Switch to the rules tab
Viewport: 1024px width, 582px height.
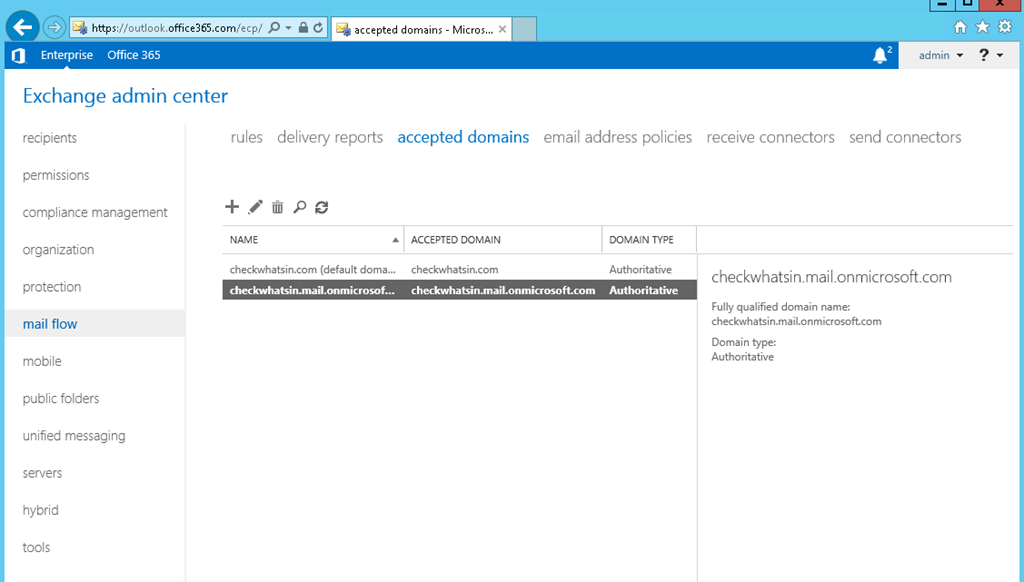pyautogui.click(x=246, y=137)
